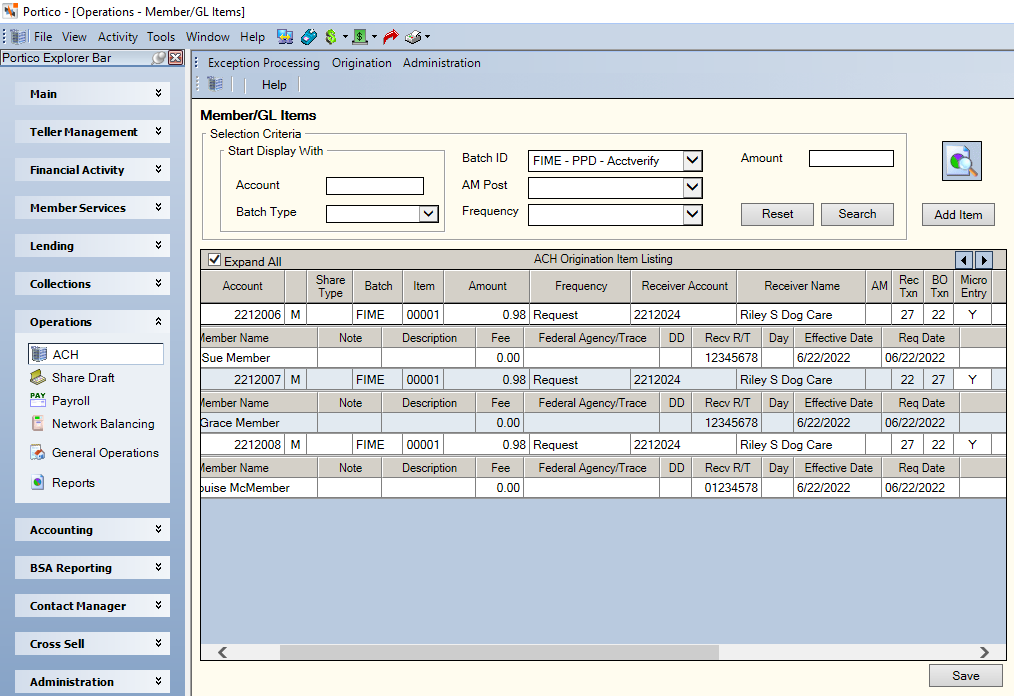This screenshot has height=696, width=1014.
Task: Click the red curved arrow toolbar icon
Action: (x=390, y=37)
